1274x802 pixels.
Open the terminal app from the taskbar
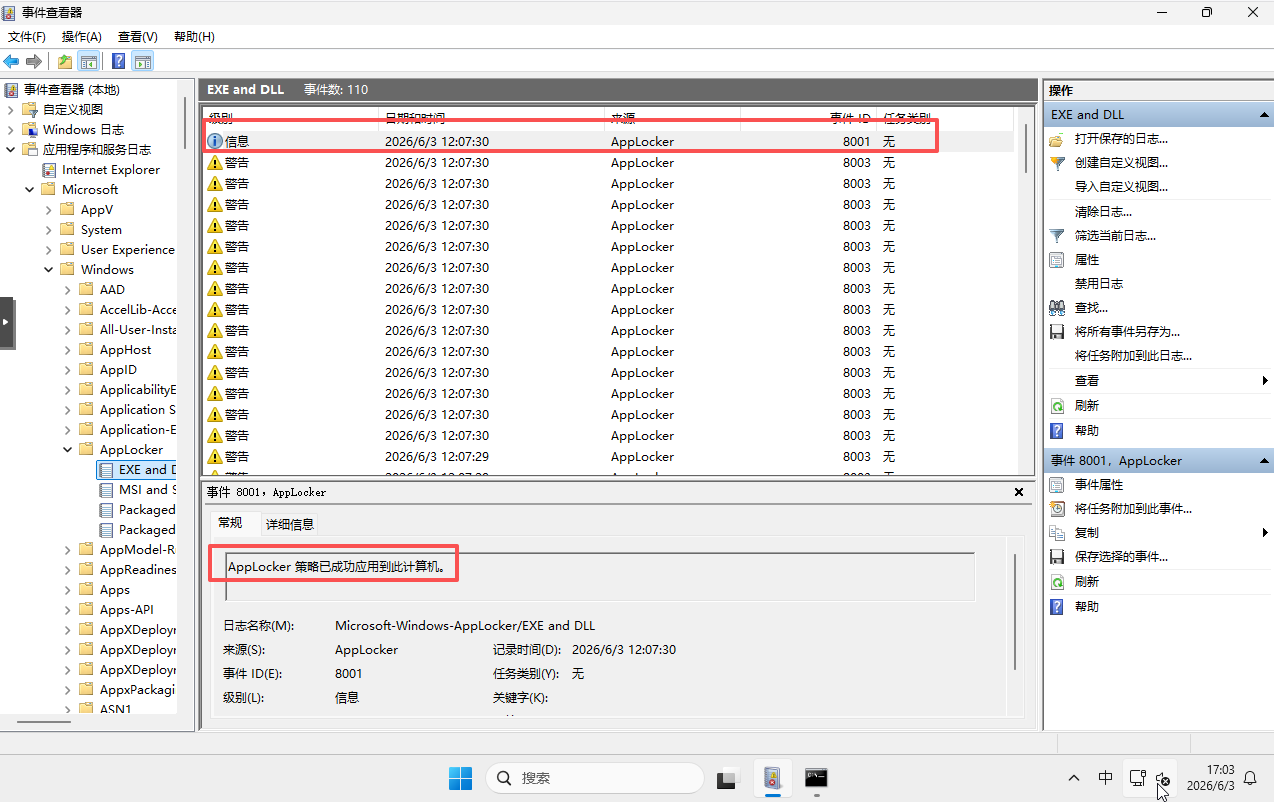(x=816, y=778)
